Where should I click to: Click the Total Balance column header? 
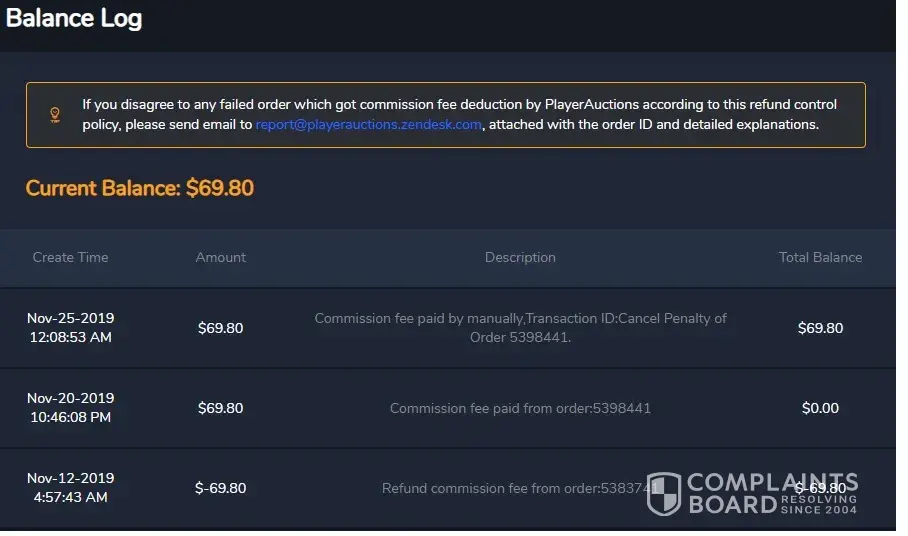pos(820,257)
